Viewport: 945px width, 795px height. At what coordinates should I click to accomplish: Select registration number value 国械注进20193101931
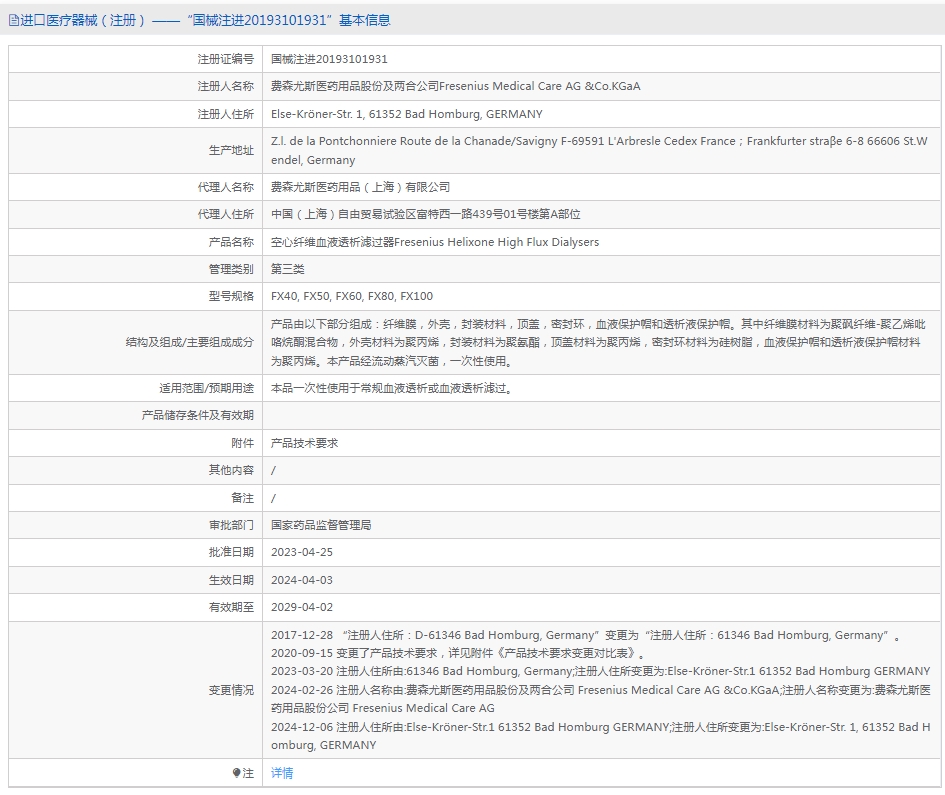[x=329, y=59]
